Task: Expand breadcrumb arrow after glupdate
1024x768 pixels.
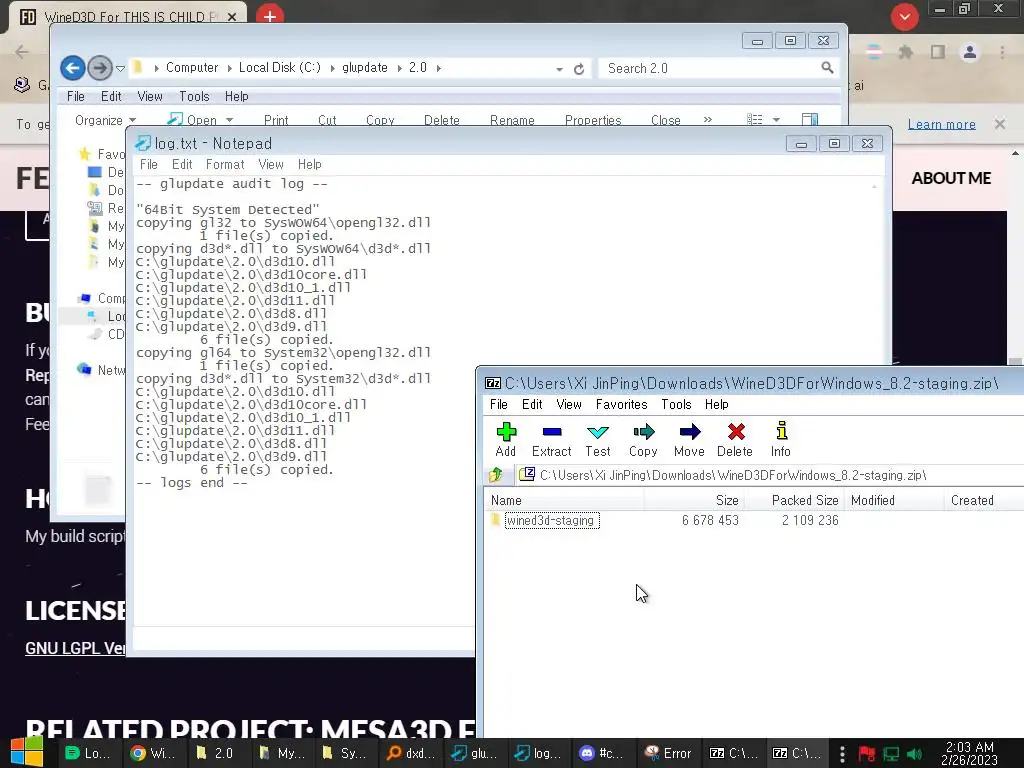Action: click(x=399, y=68)
